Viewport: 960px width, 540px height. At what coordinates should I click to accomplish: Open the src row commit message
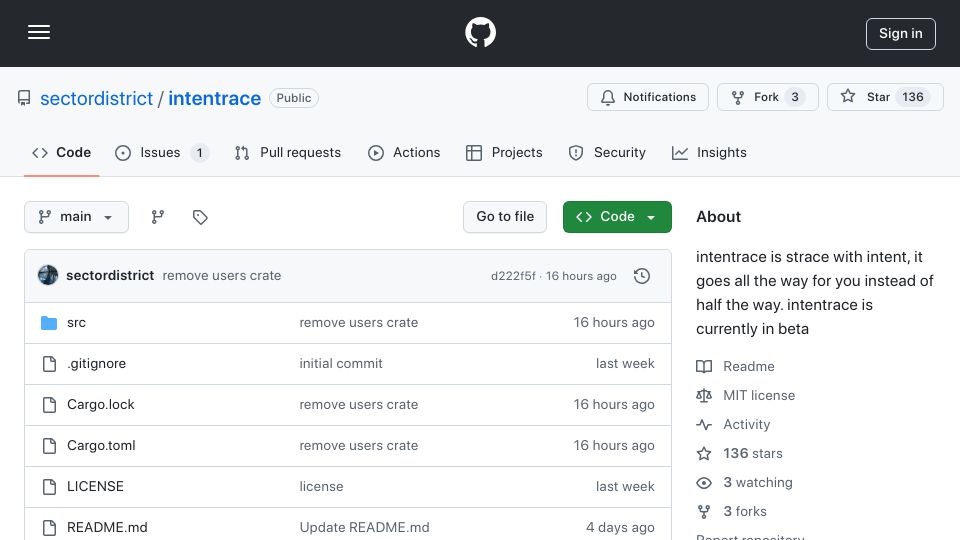coord(359,323)
